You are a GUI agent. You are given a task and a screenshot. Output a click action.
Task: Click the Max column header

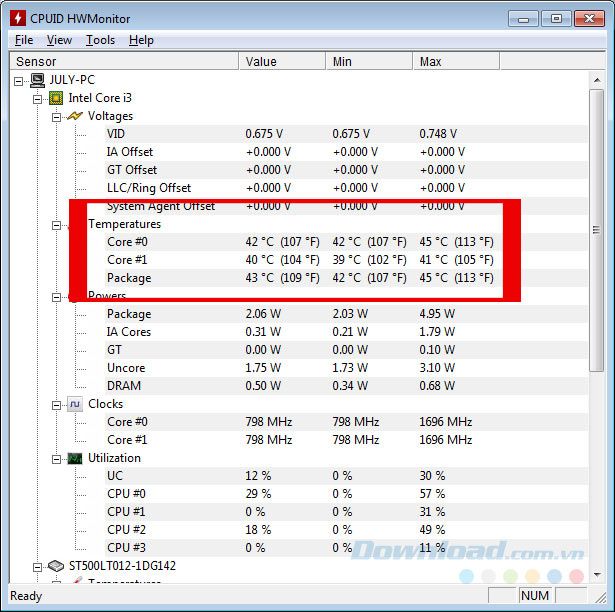[x=456, y=62]
